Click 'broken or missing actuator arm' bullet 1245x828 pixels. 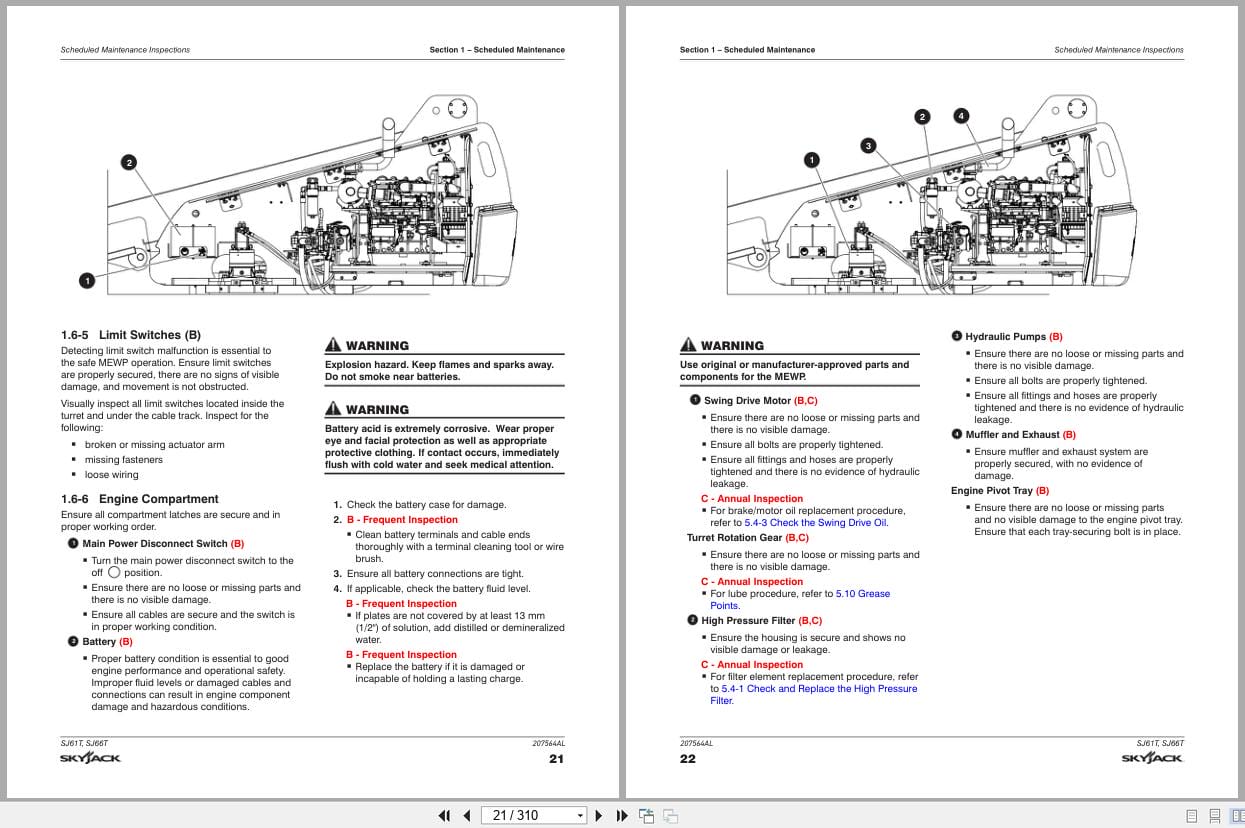point(154,445)
